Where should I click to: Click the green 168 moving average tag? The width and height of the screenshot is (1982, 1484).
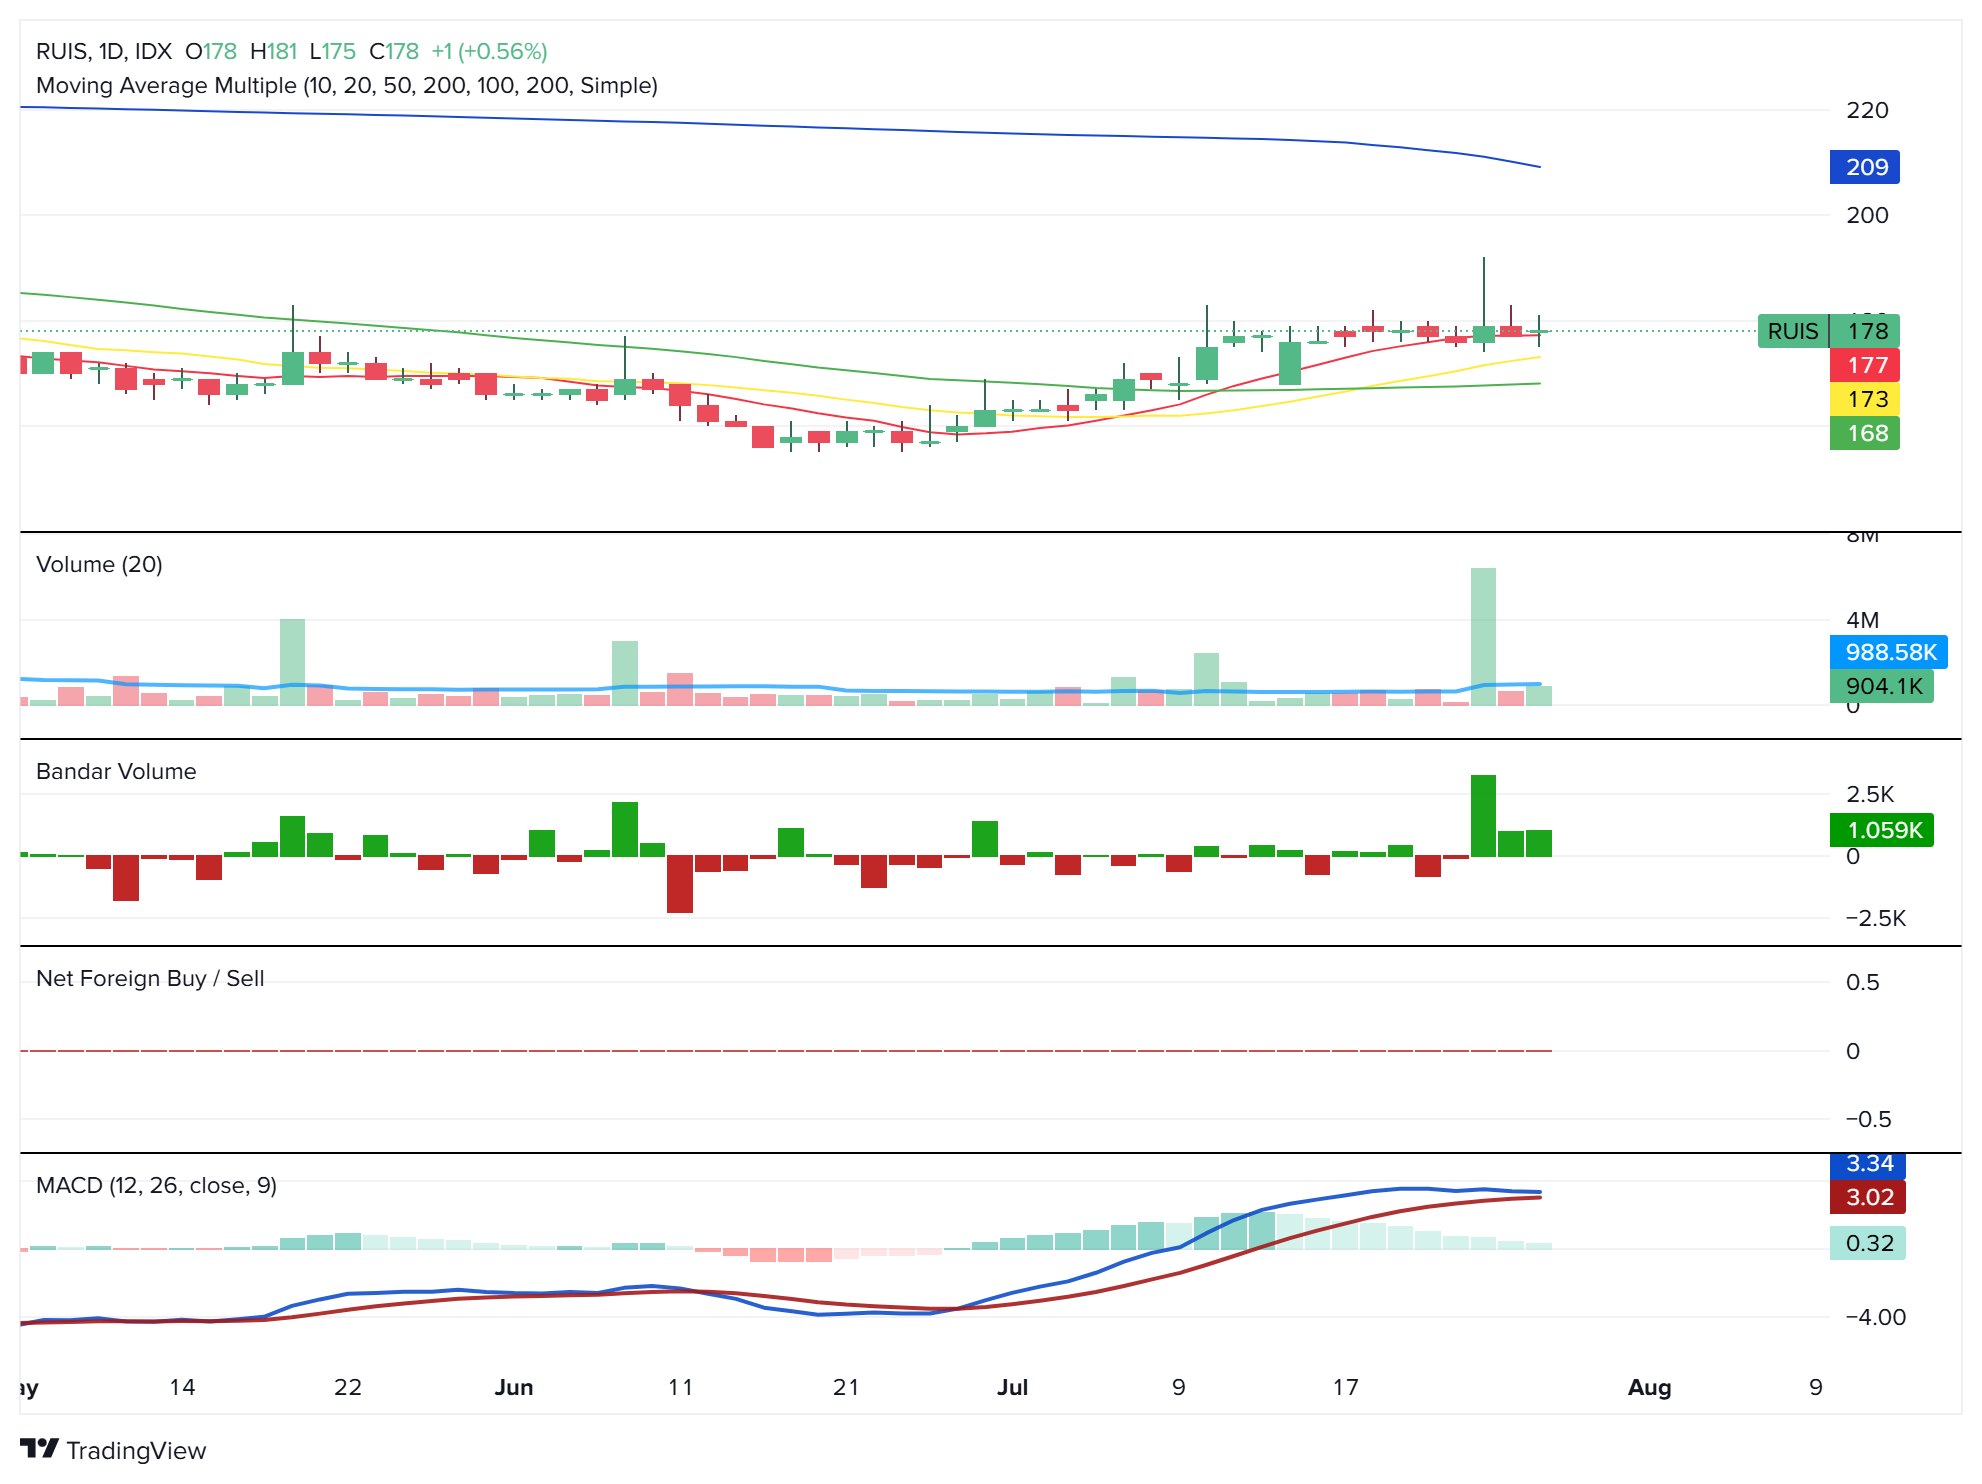[x=1864, y=433]
